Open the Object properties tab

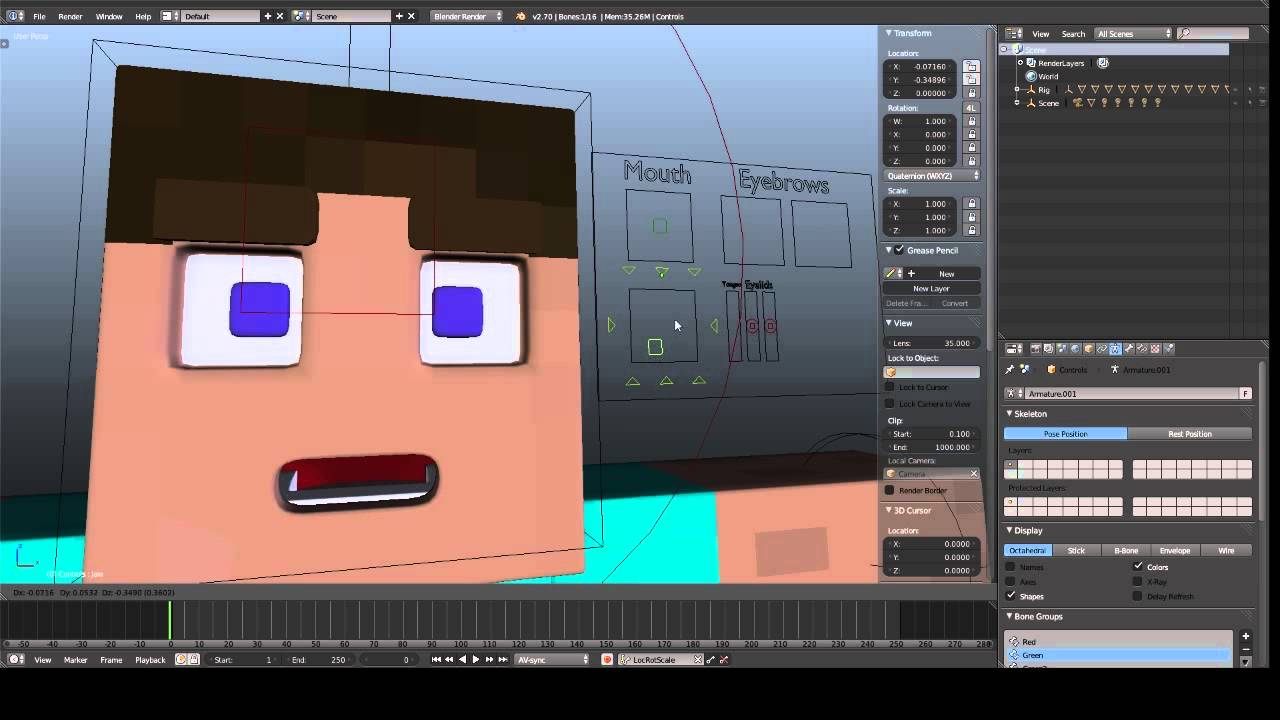point(1088,349)
